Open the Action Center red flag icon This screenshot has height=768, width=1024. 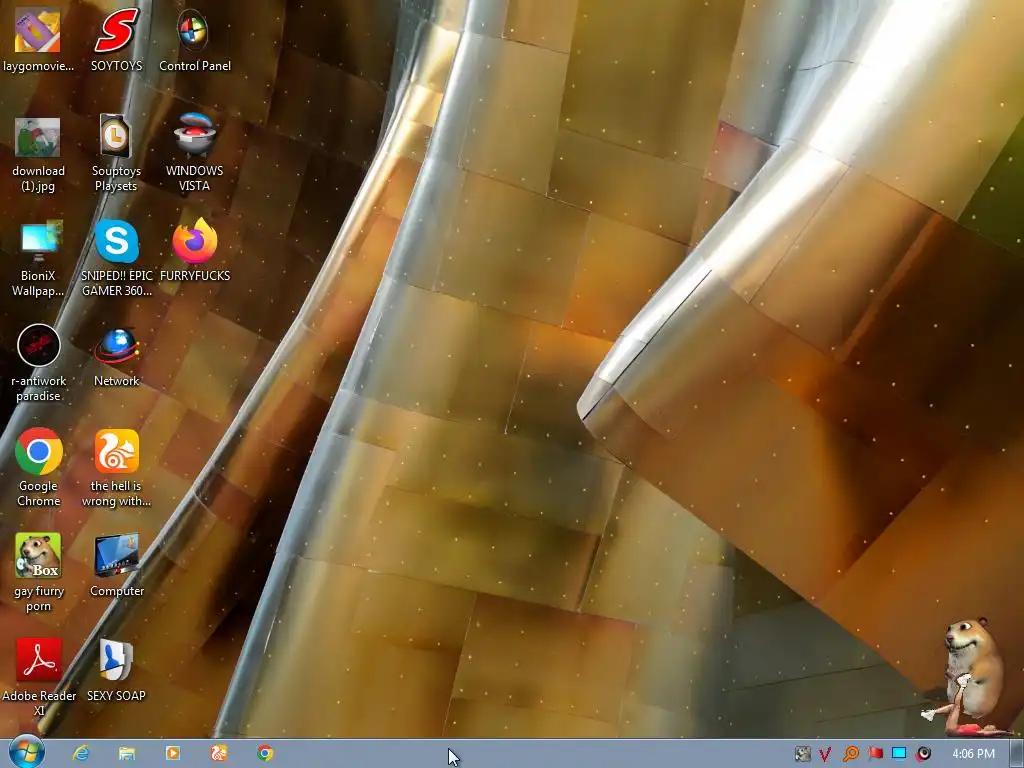click(x=875, y=754)
